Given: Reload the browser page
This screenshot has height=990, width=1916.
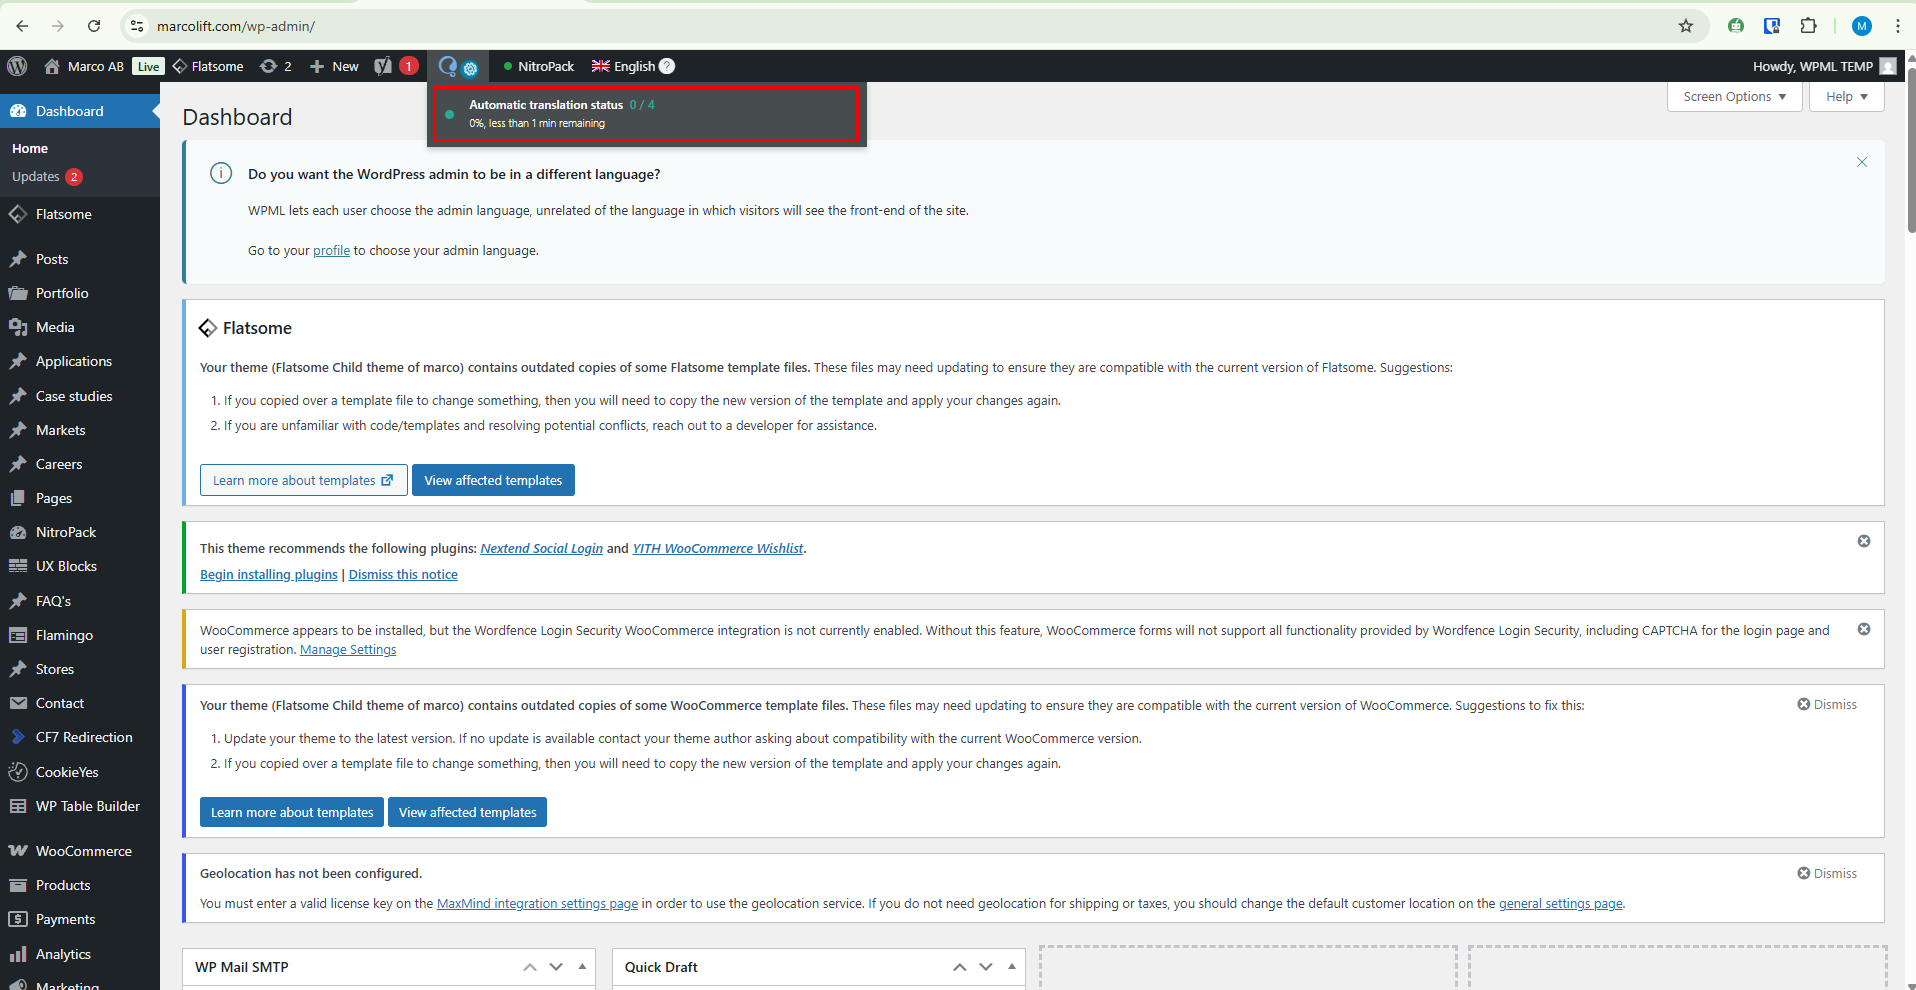Looking at the screenshot, I should [94, 26].
